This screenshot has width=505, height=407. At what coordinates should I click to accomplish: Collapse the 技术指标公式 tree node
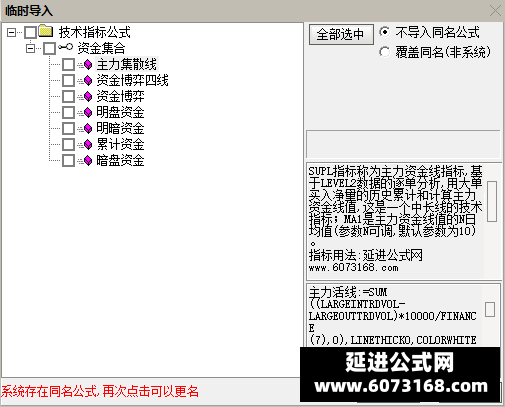[12, 32]
